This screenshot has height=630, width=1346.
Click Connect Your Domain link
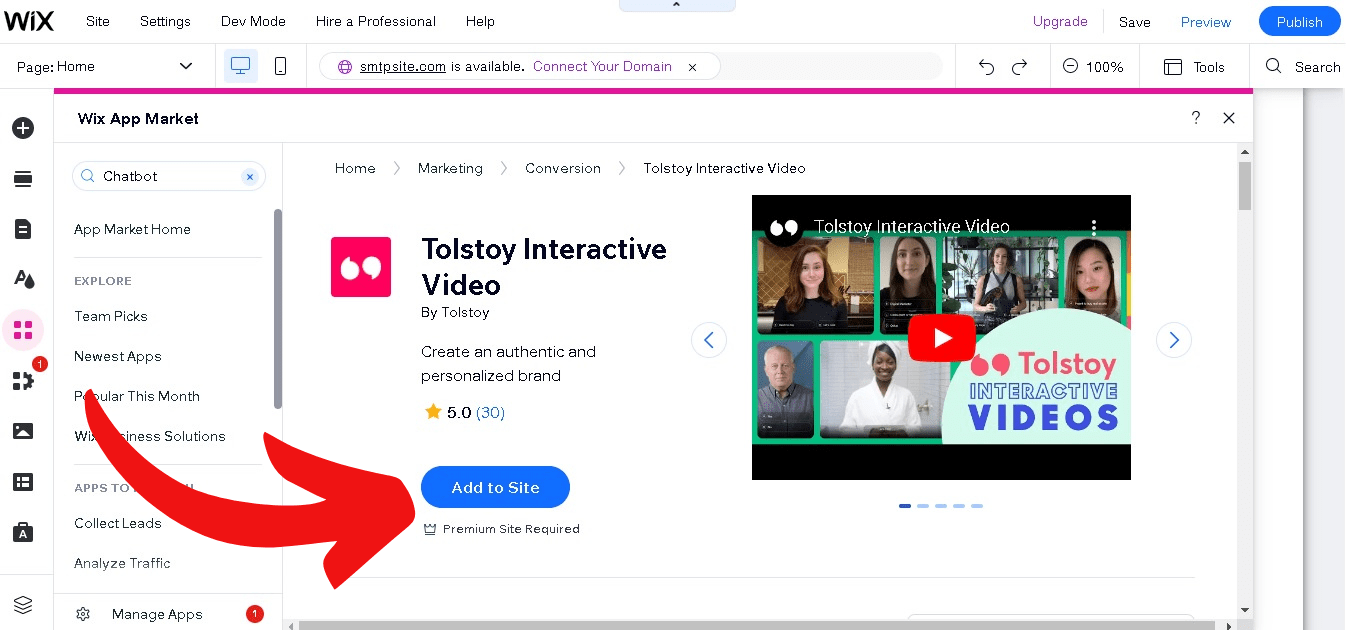tap(602, 67)
